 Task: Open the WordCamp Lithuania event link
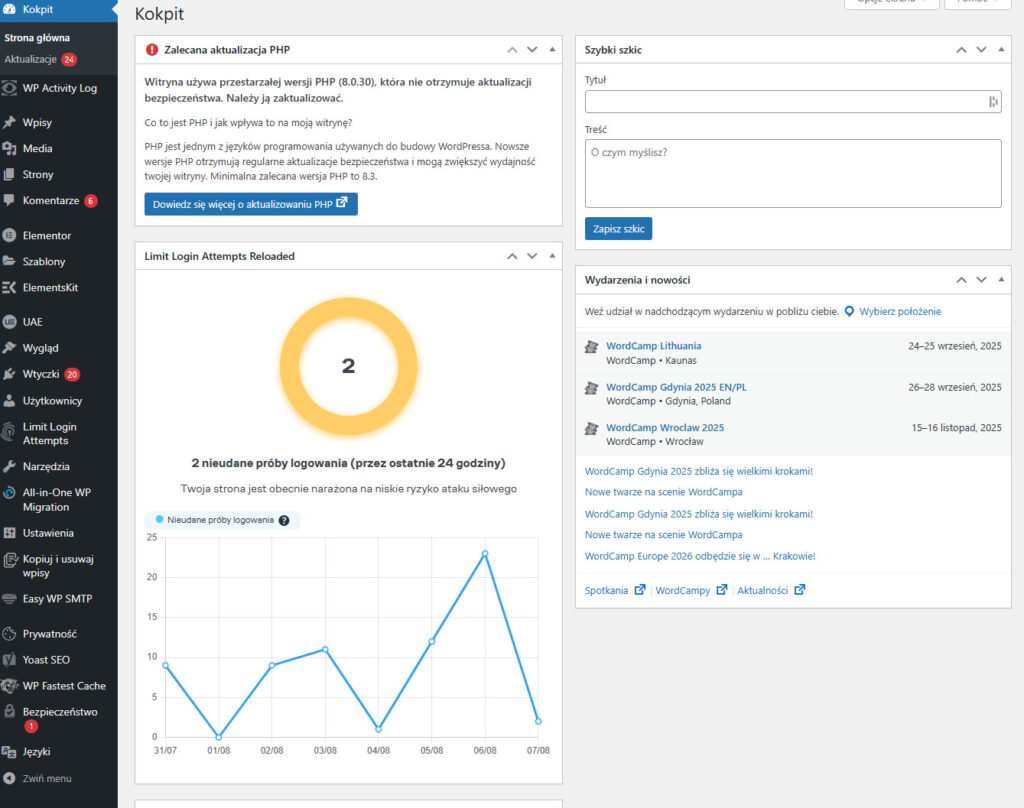653,346
